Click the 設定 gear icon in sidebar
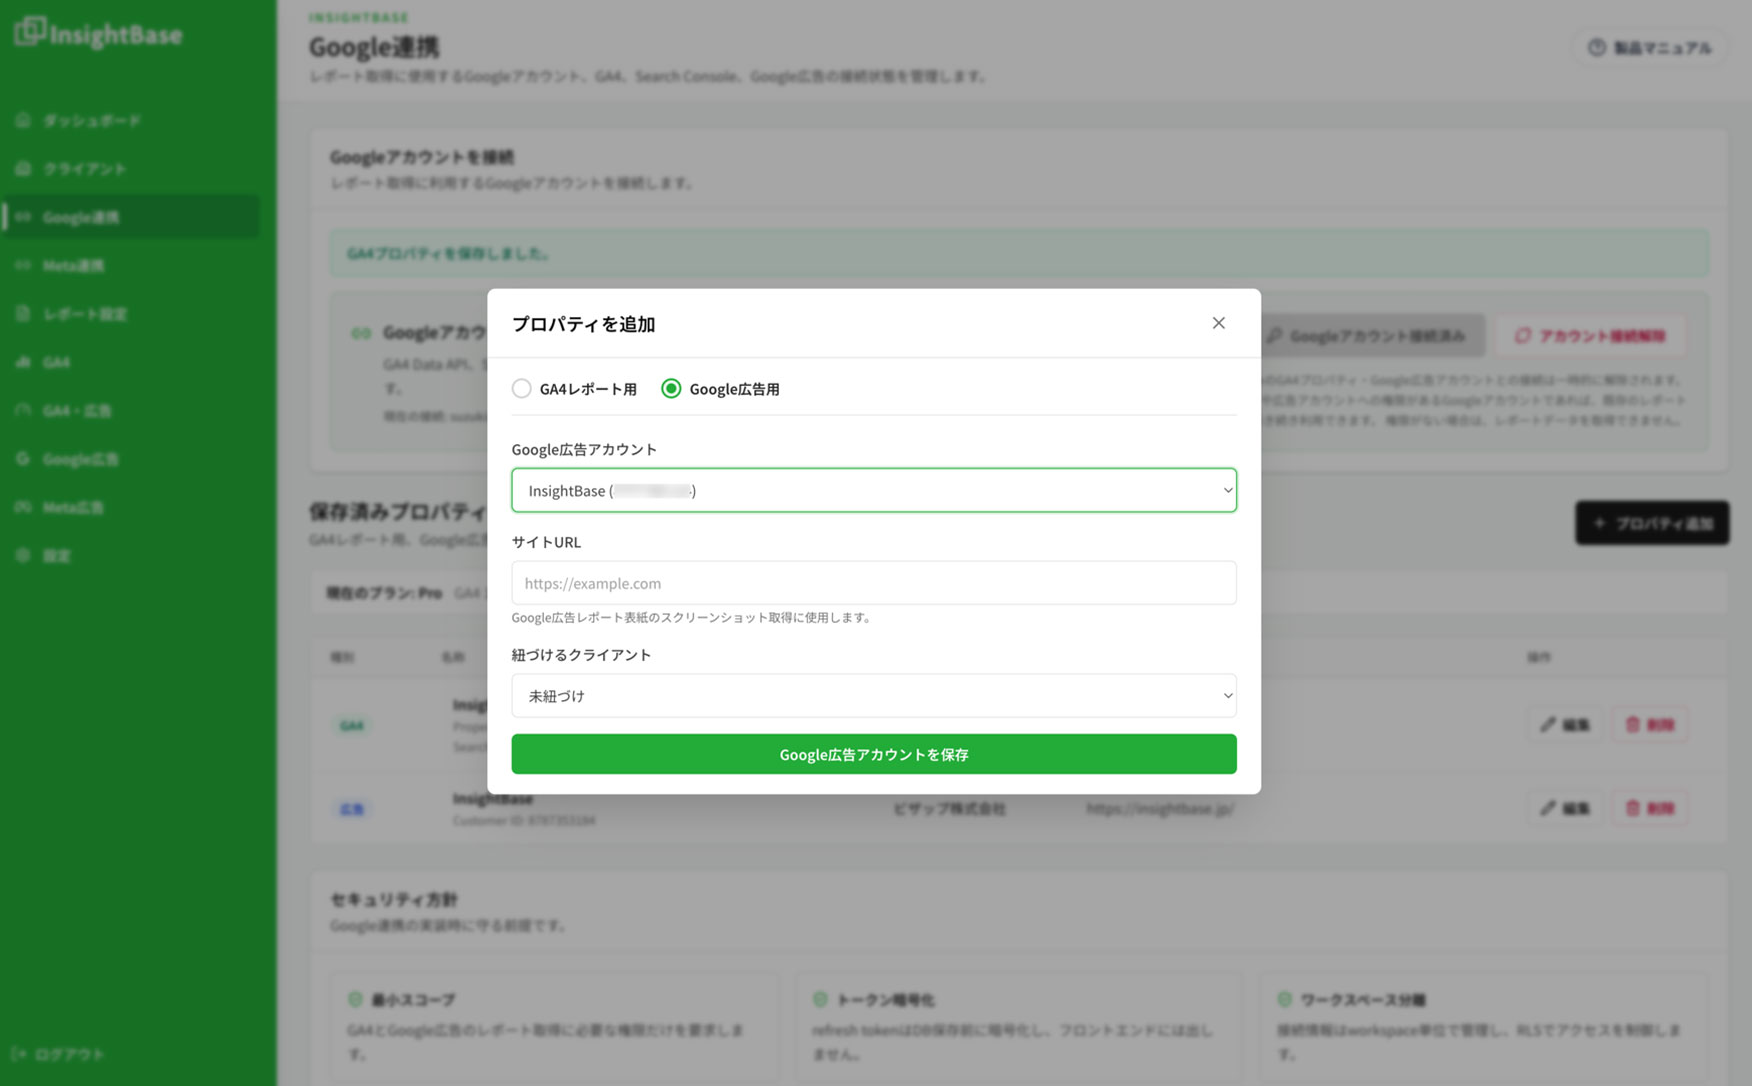 (x=23, y=555)
